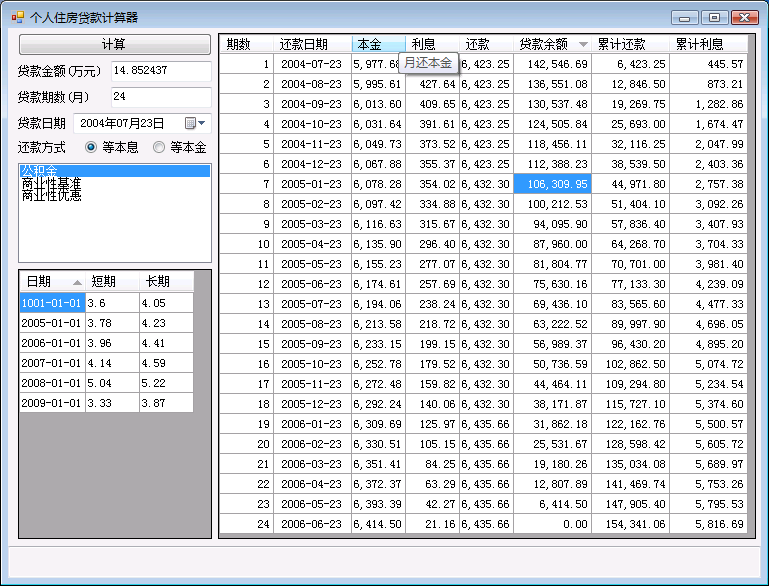Click the 累计利息 column header
The image size is (769, 586).
[708, 44]
